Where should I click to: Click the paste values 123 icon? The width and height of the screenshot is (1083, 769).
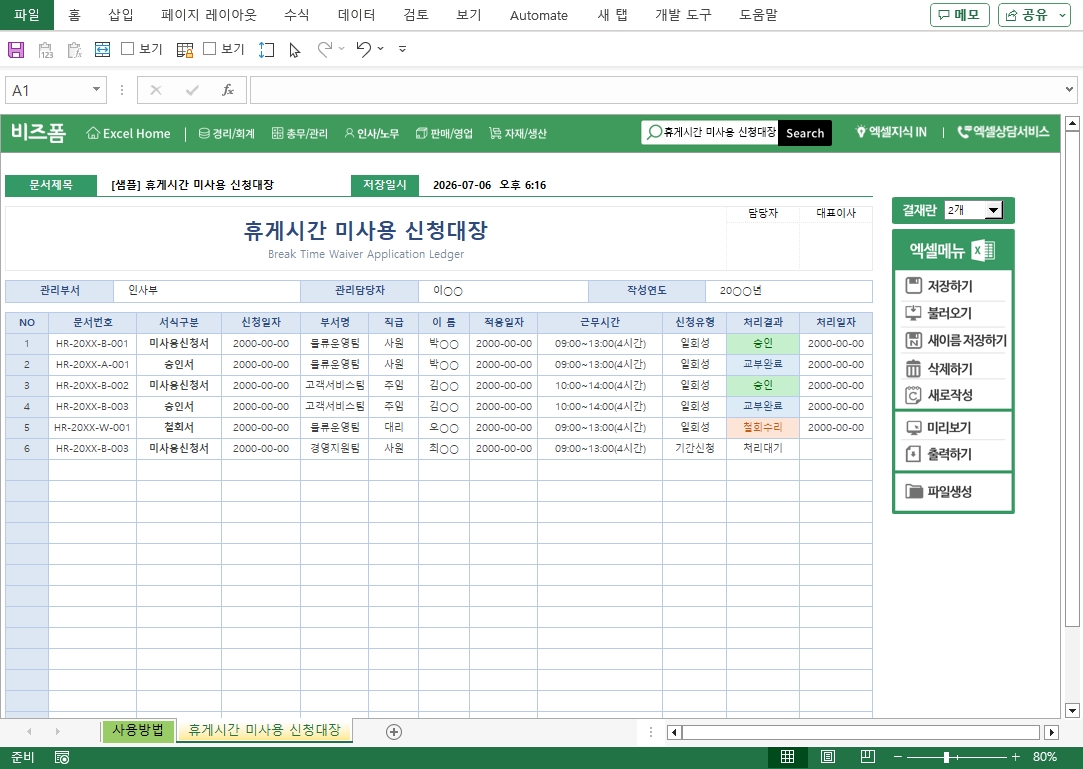46,50
